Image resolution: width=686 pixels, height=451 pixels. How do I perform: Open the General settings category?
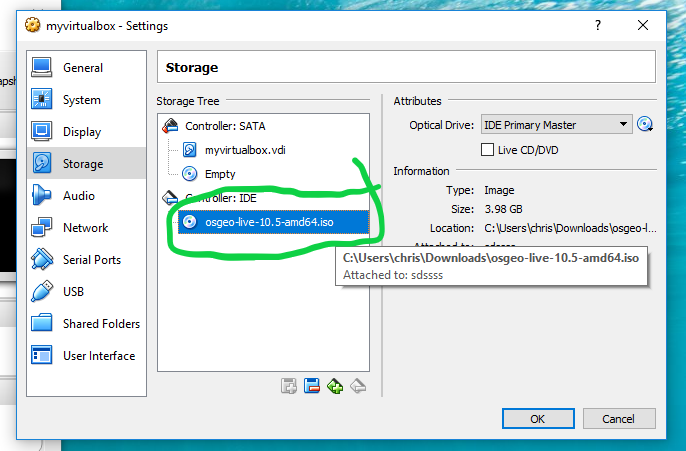coord(86,68)
